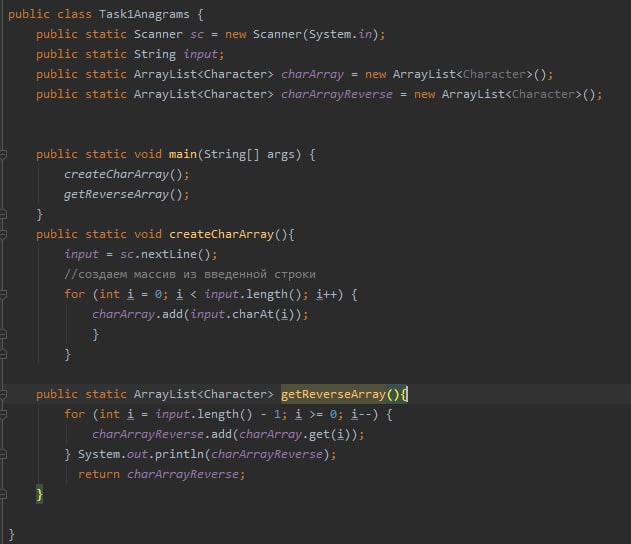Click 'println' in System.out.println statement

(x=179, y=454)
